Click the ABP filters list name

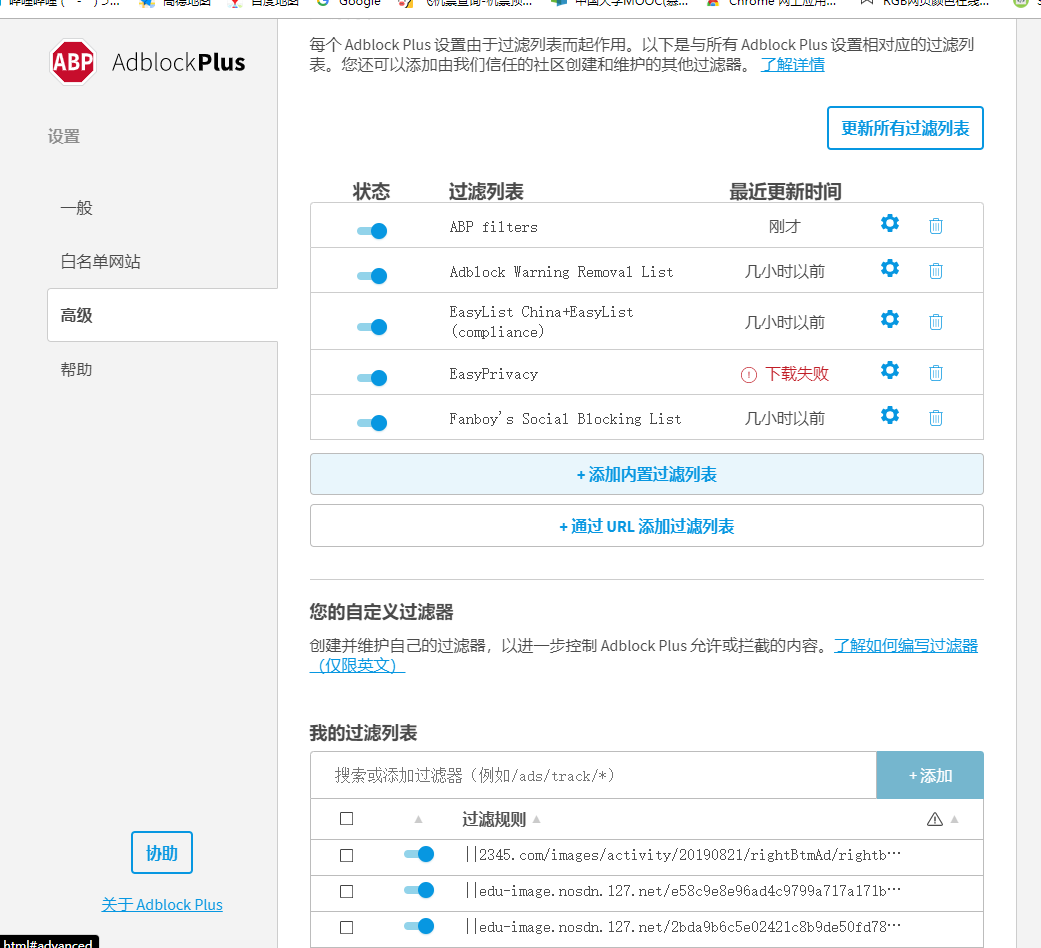point(493,227)
